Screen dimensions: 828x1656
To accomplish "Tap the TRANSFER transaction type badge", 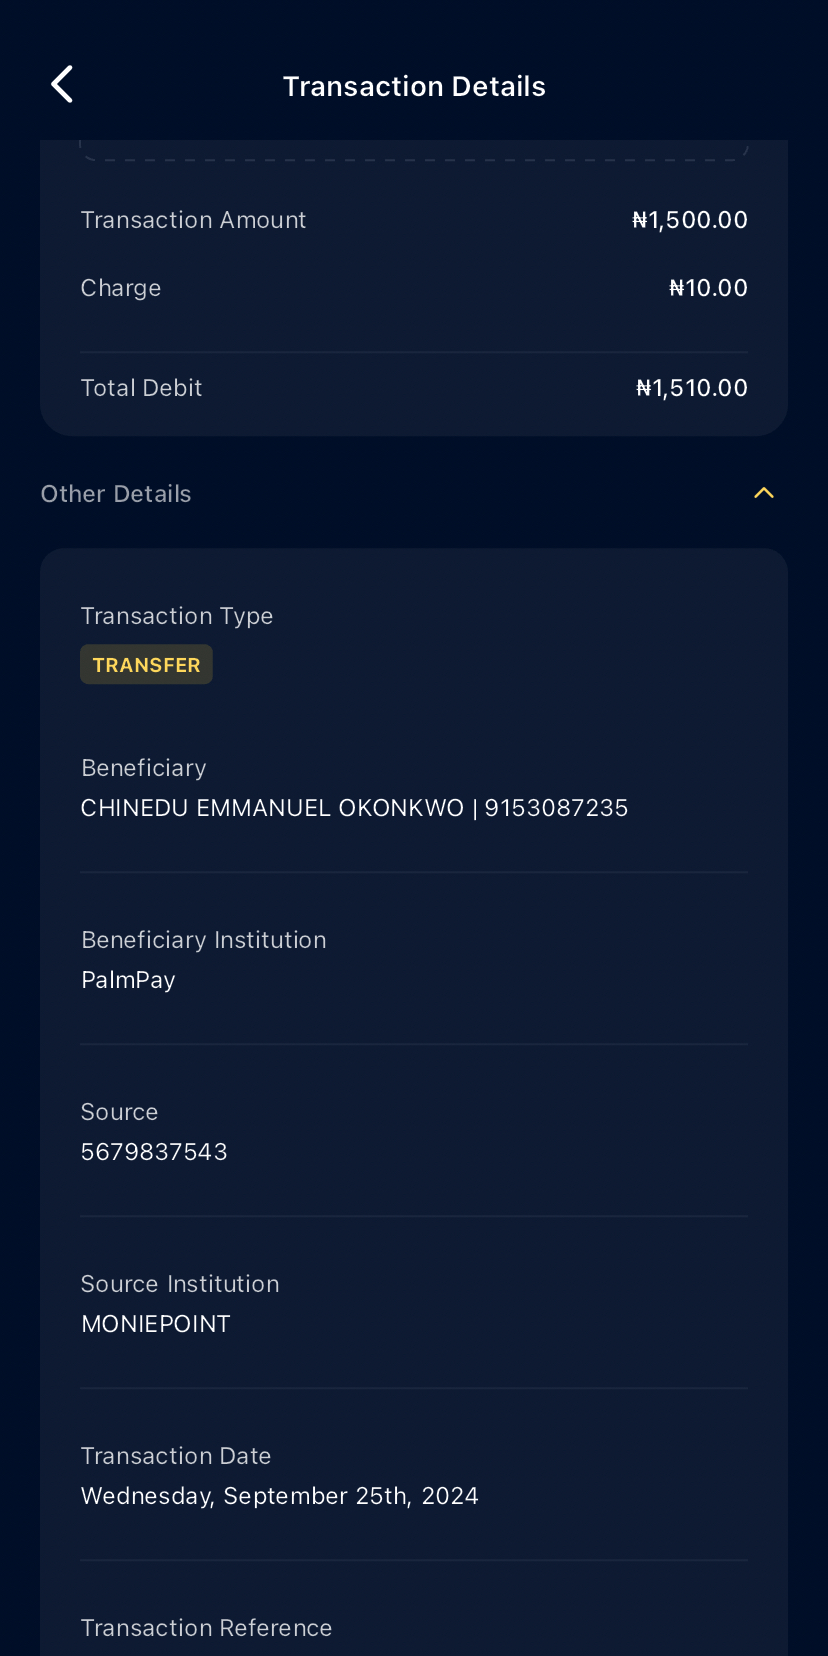I will point(146,665).
